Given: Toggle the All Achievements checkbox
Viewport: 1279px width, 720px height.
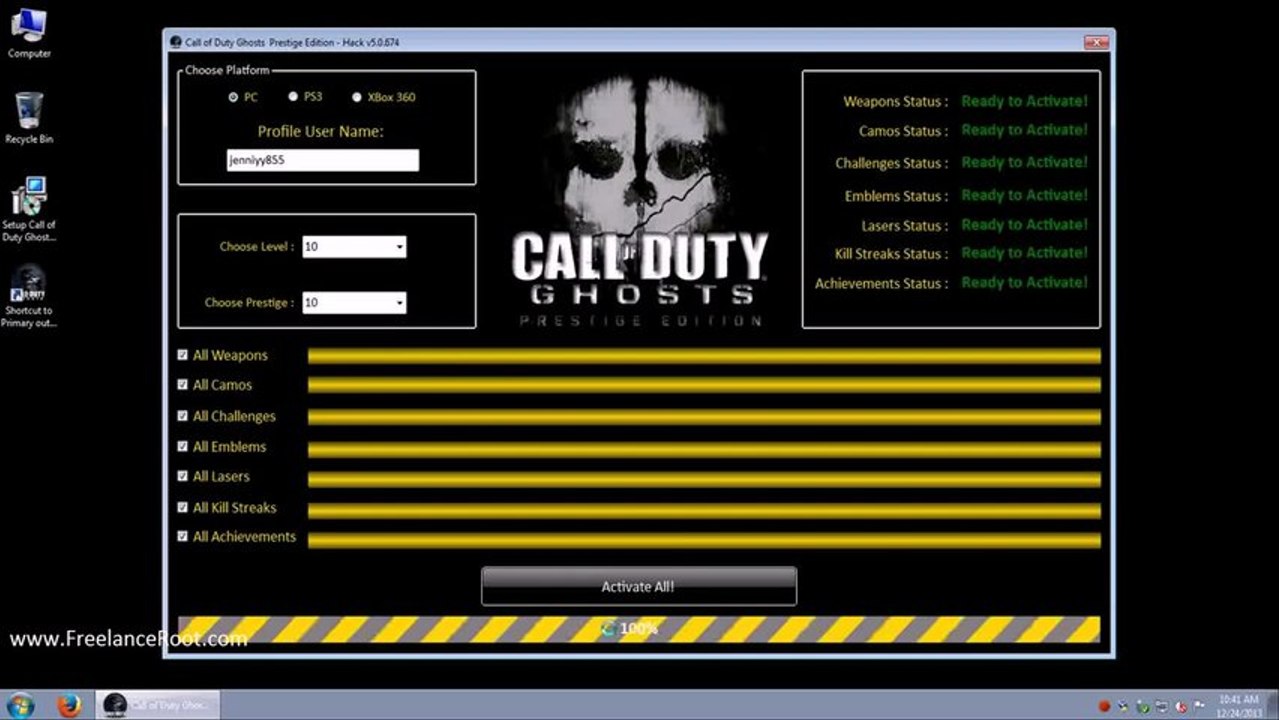Looking at the screenshot, I should pyautogui.click(x=183, y=536).
